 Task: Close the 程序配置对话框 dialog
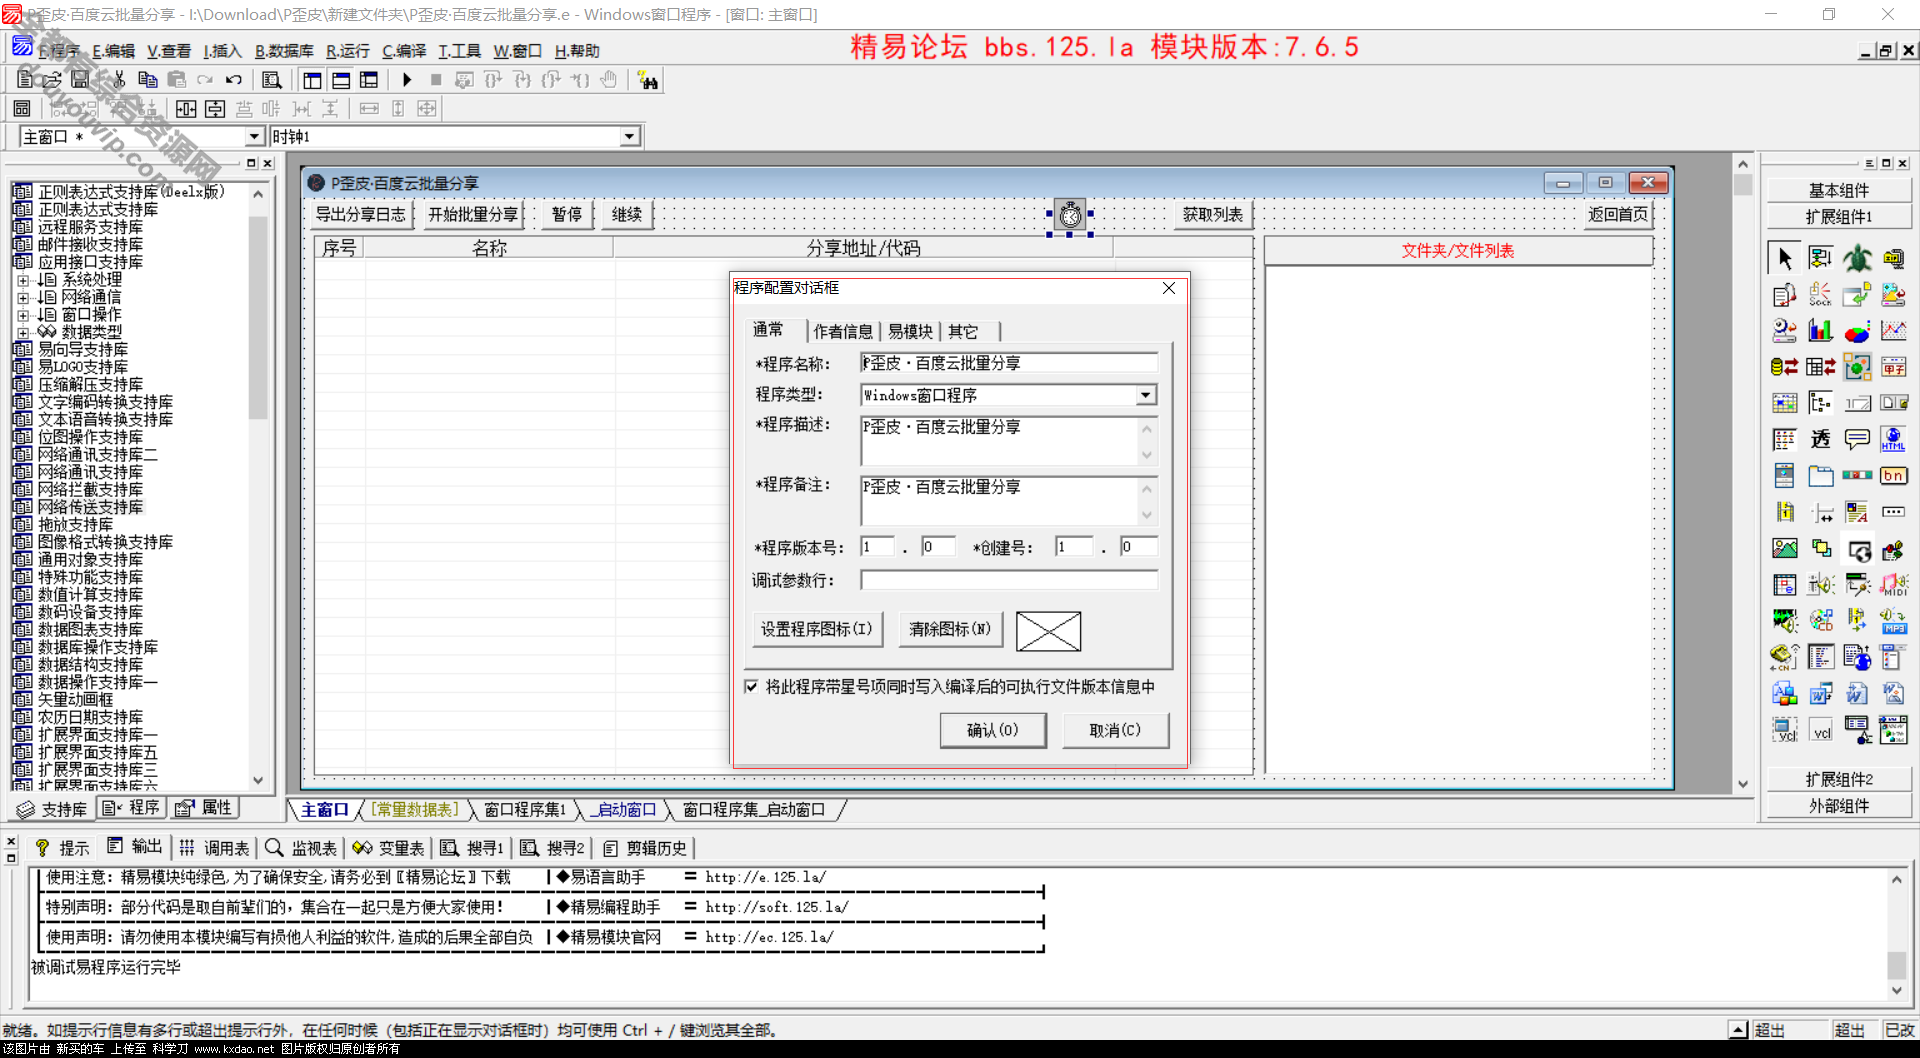tap(1169, 288)
